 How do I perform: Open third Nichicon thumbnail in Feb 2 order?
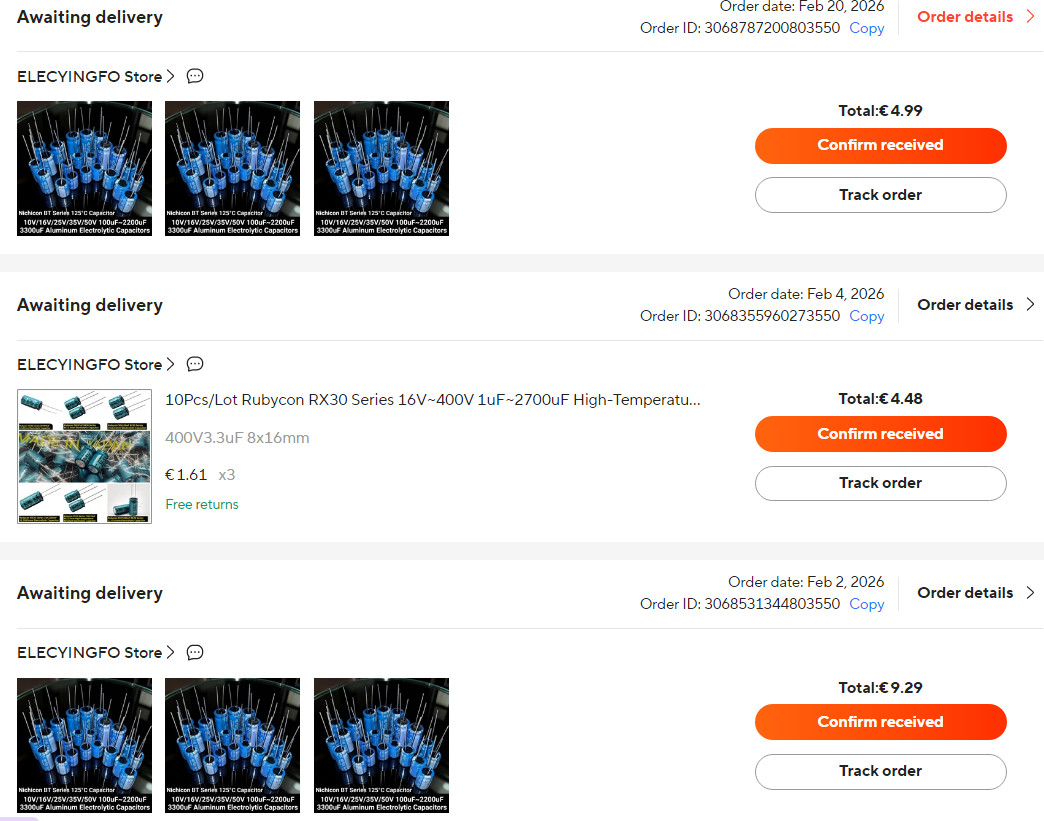(382, 745)
